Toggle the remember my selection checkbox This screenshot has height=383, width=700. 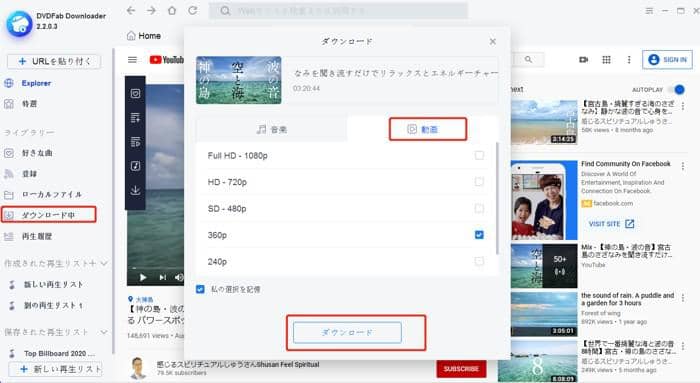click(200, 289)
